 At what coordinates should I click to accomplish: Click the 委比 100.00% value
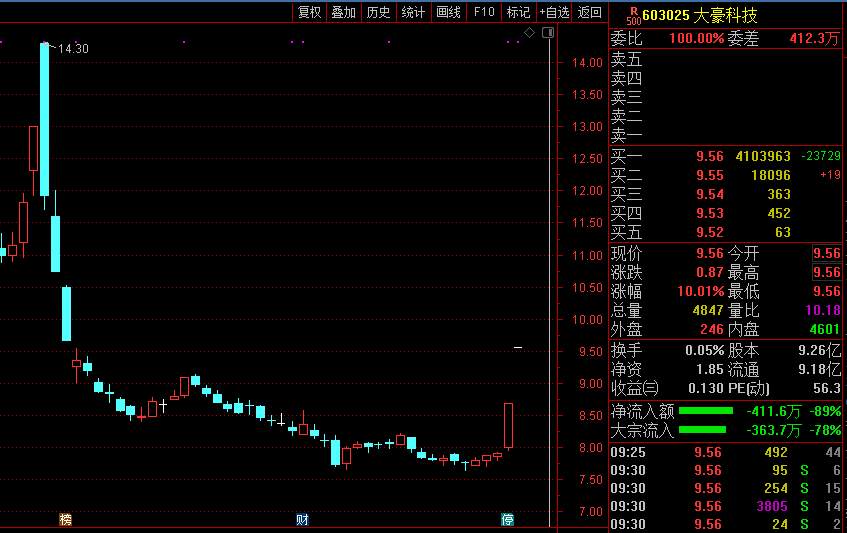click(696, 38)
